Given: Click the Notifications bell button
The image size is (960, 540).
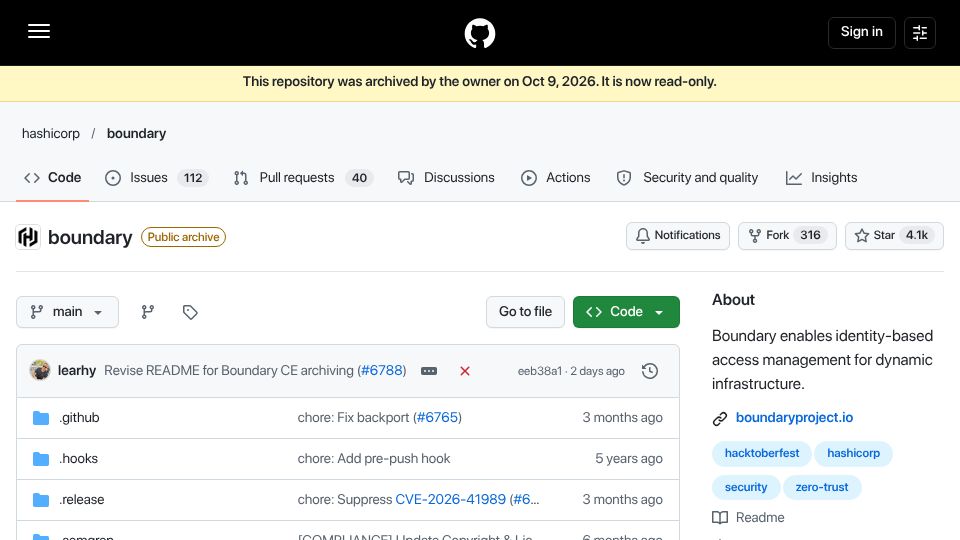Looking at the screenshot, I should click(678, 236).
